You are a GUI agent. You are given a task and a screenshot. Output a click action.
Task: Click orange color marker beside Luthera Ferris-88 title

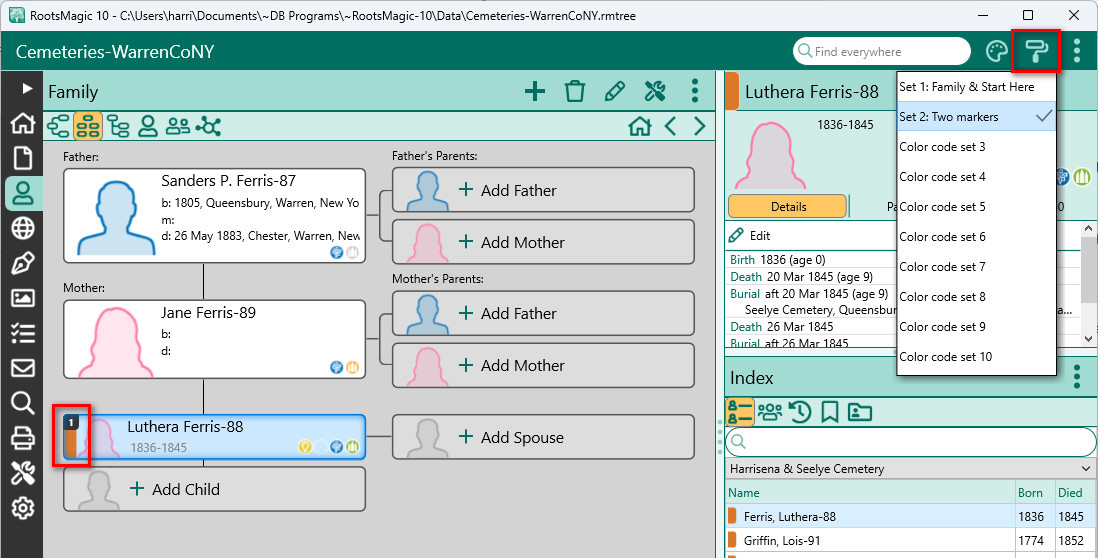(x=732, y=92)
